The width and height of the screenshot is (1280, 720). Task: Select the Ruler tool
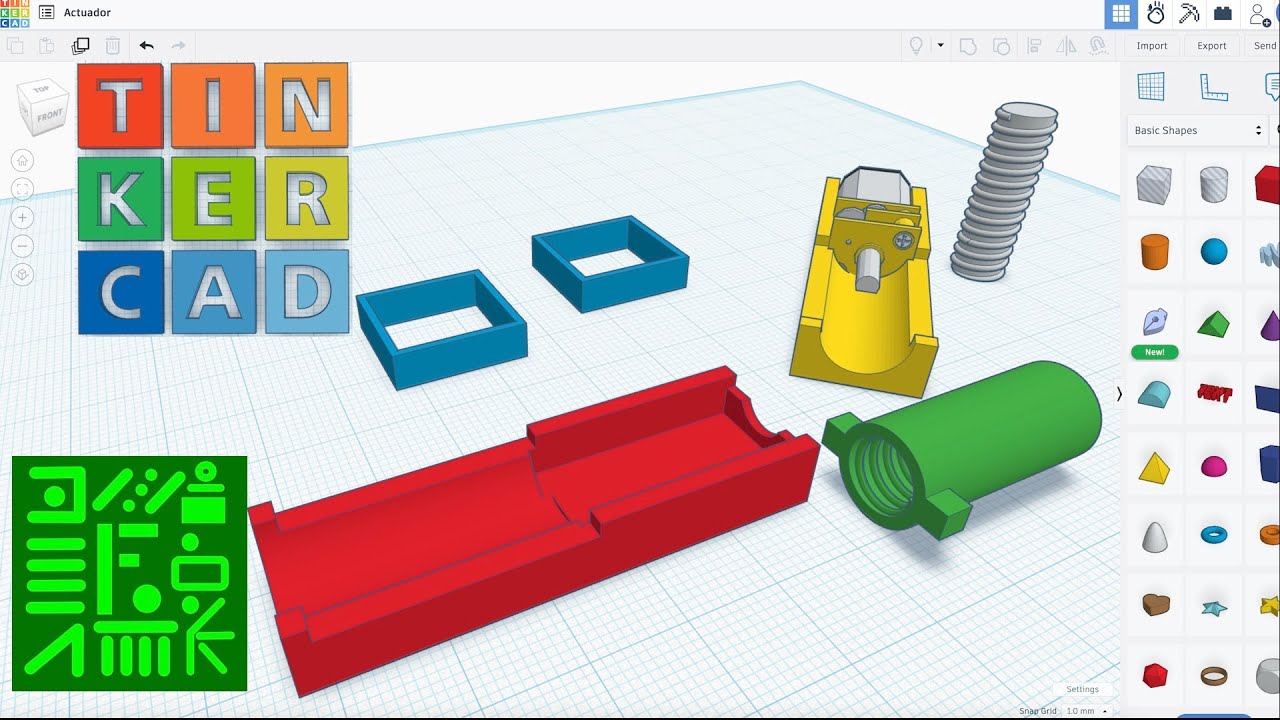point(1213,87)
